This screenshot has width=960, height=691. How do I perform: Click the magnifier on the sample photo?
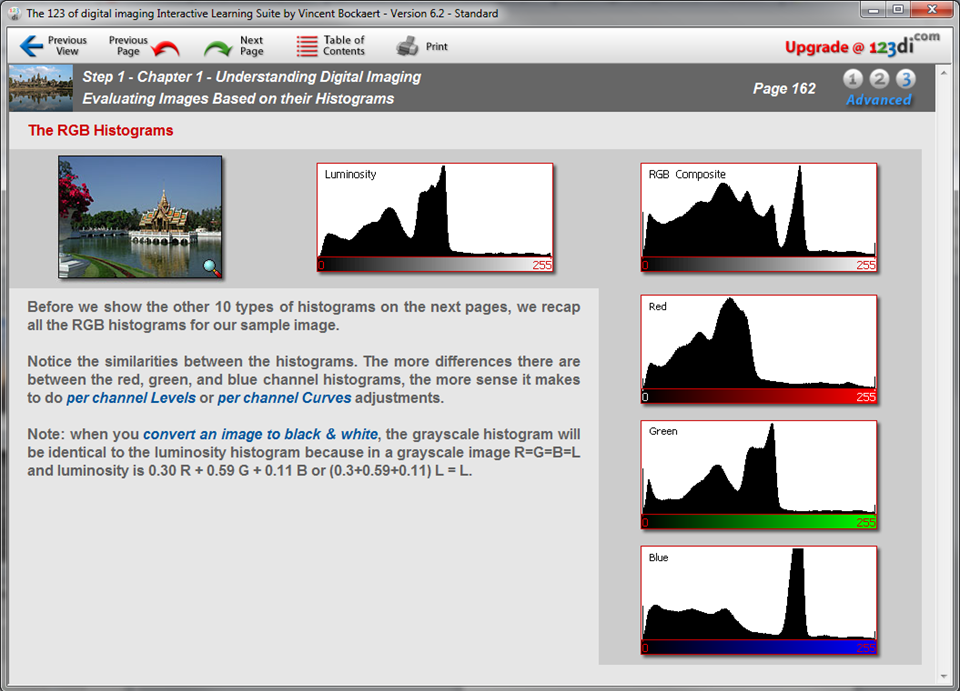point(211,267)
